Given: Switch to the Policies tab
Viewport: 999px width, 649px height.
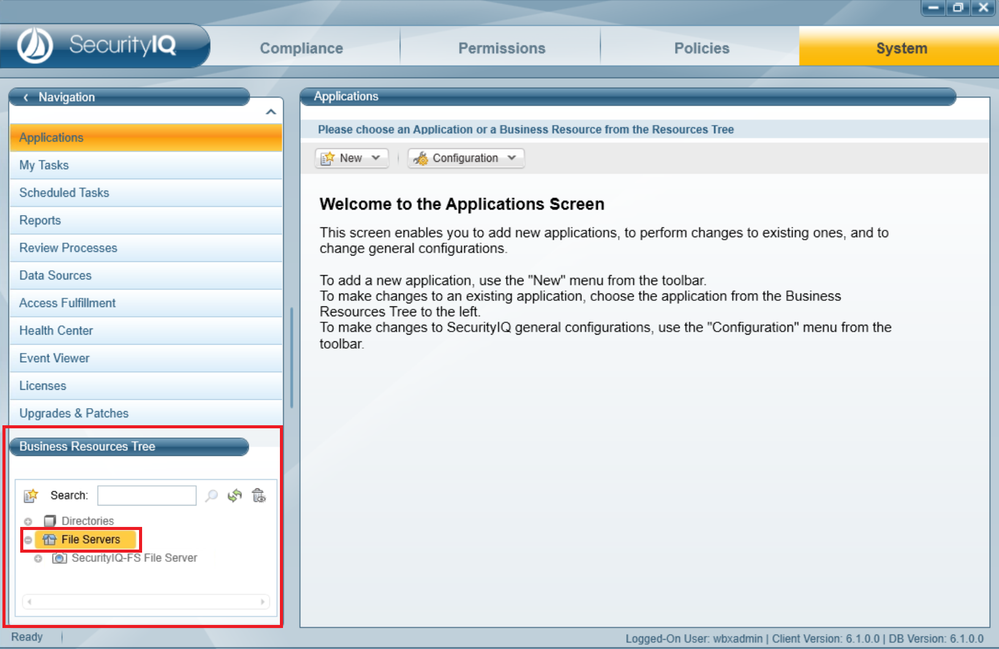Looking at the screenshot, I should [x=700, y=48].
